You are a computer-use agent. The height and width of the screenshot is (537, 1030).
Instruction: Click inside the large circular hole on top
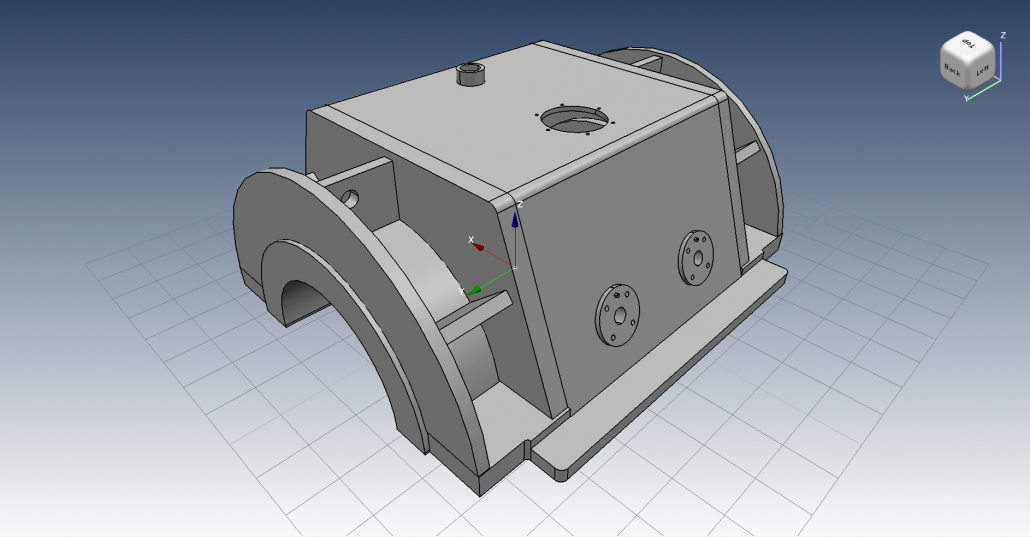click(575, 119)
